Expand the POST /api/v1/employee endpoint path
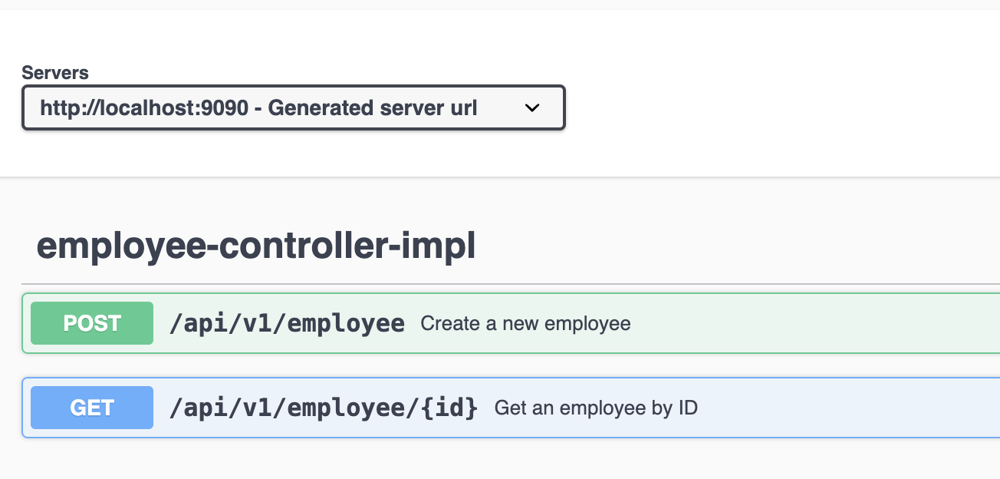The image size is (1000, 479). [x=287, y=323]
